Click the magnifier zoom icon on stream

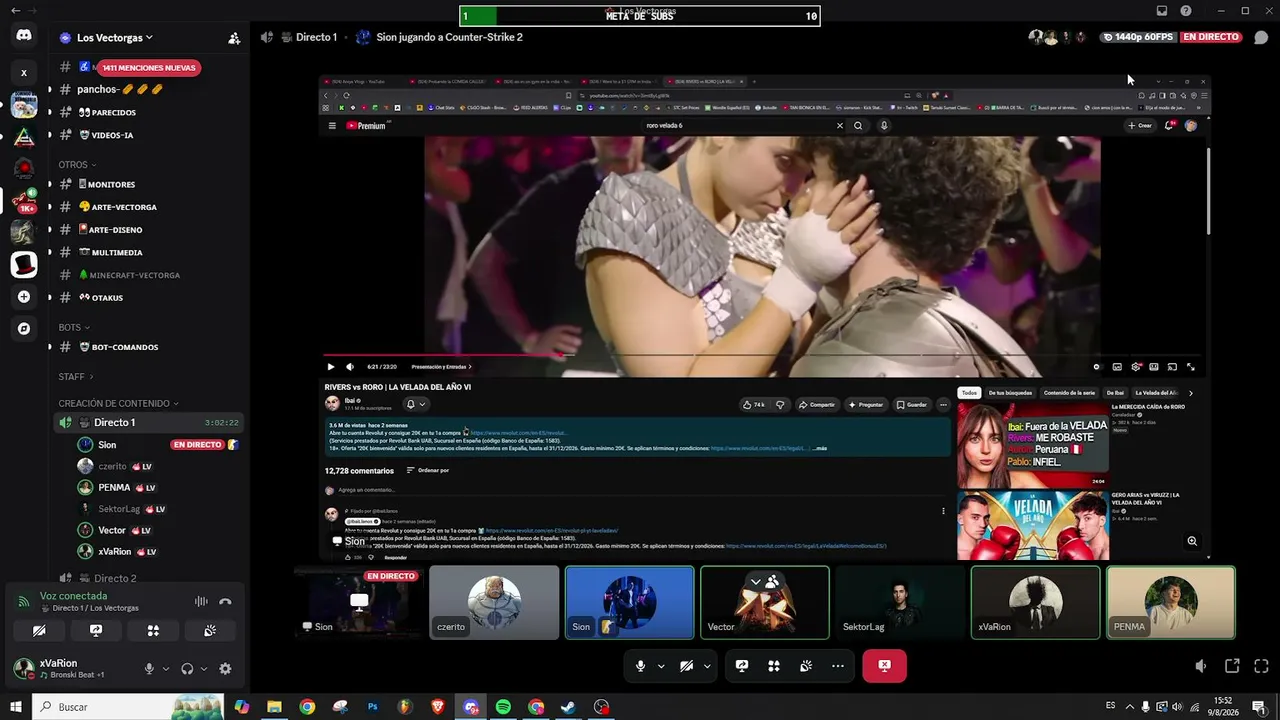[x=1192, y=541]
